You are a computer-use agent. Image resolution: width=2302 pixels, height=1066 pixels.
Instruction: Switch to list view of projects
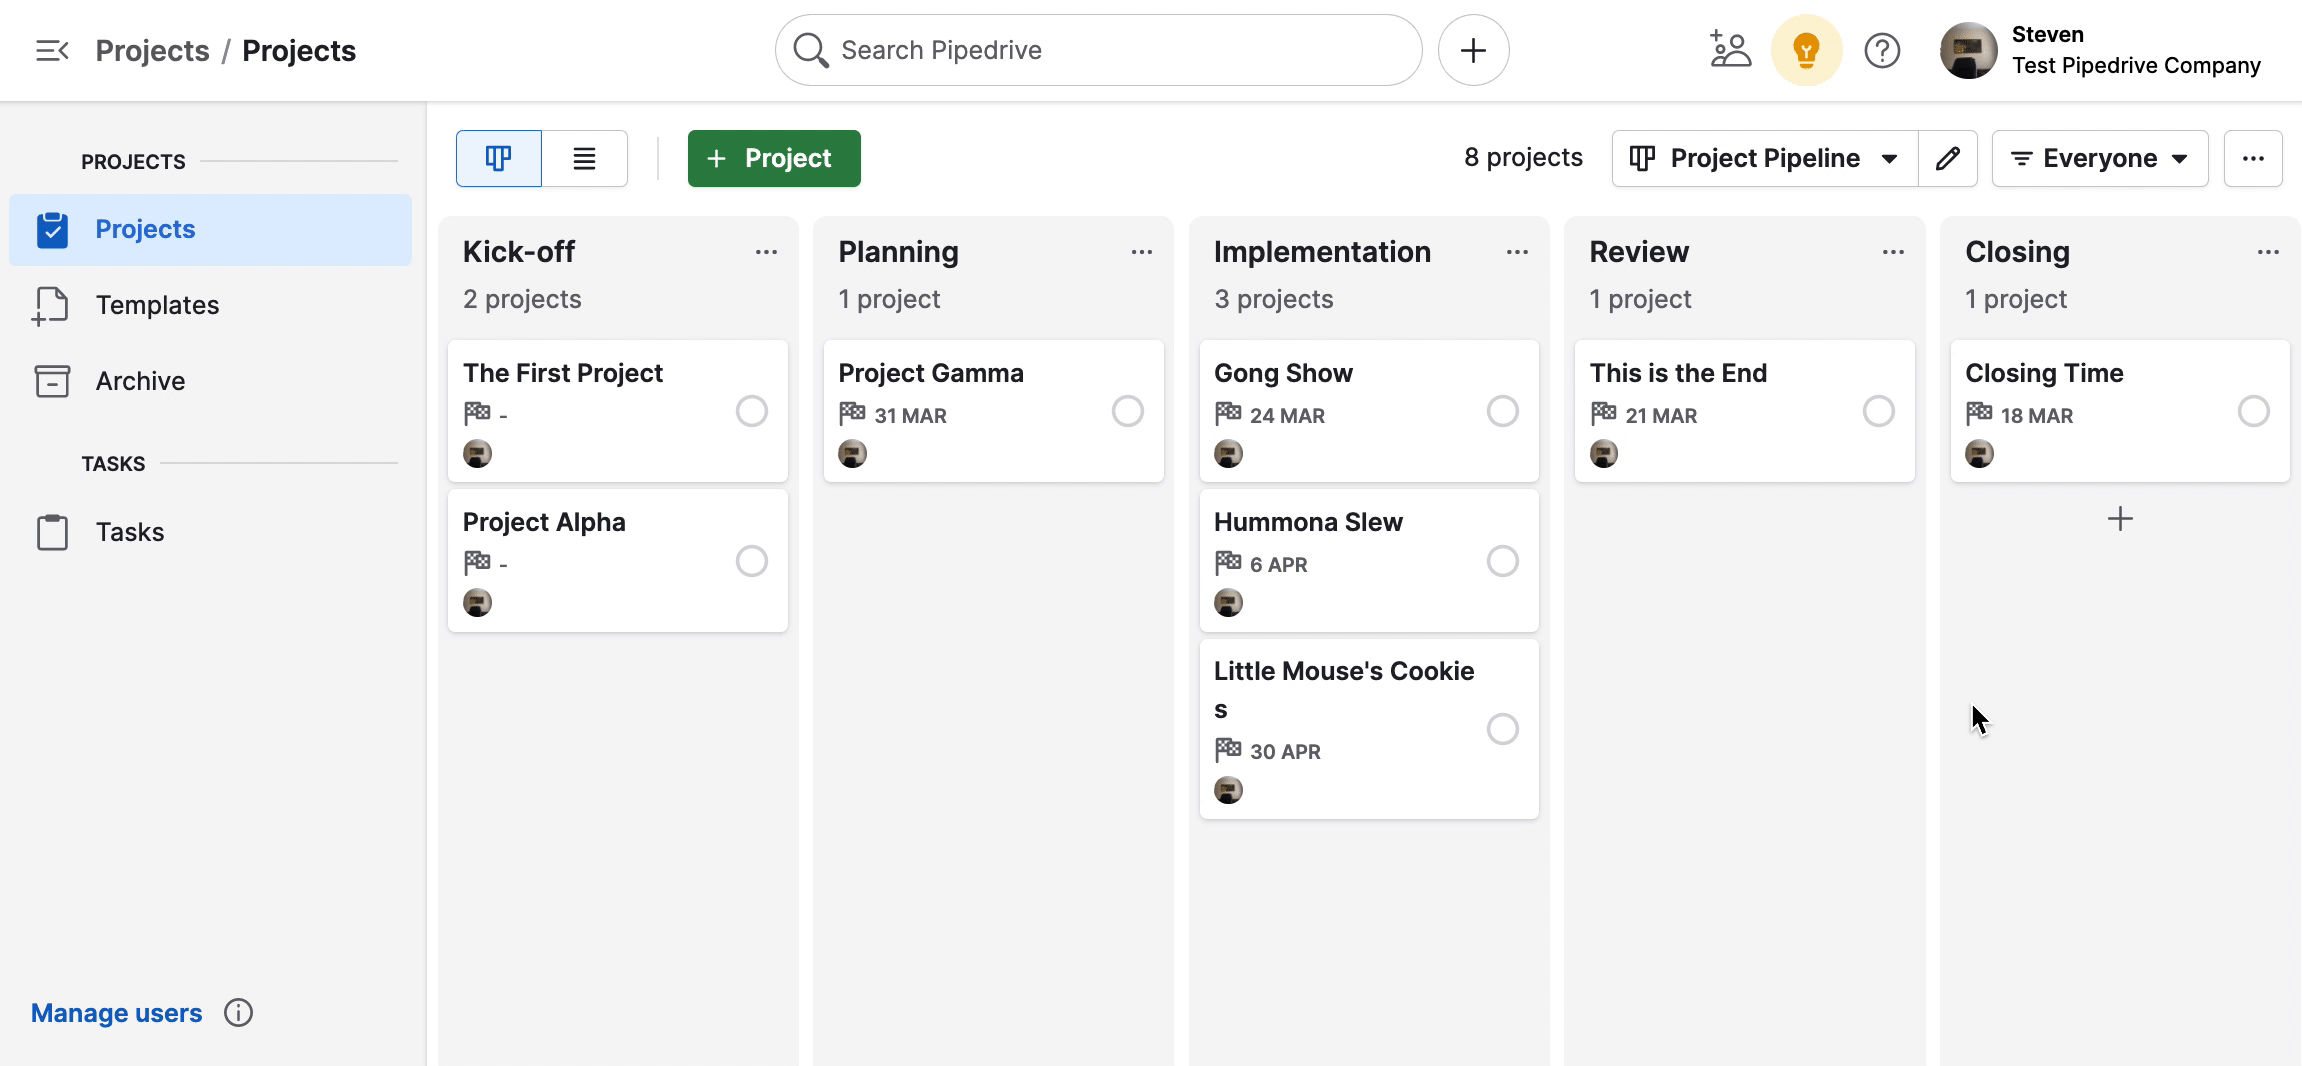(585, 157)
